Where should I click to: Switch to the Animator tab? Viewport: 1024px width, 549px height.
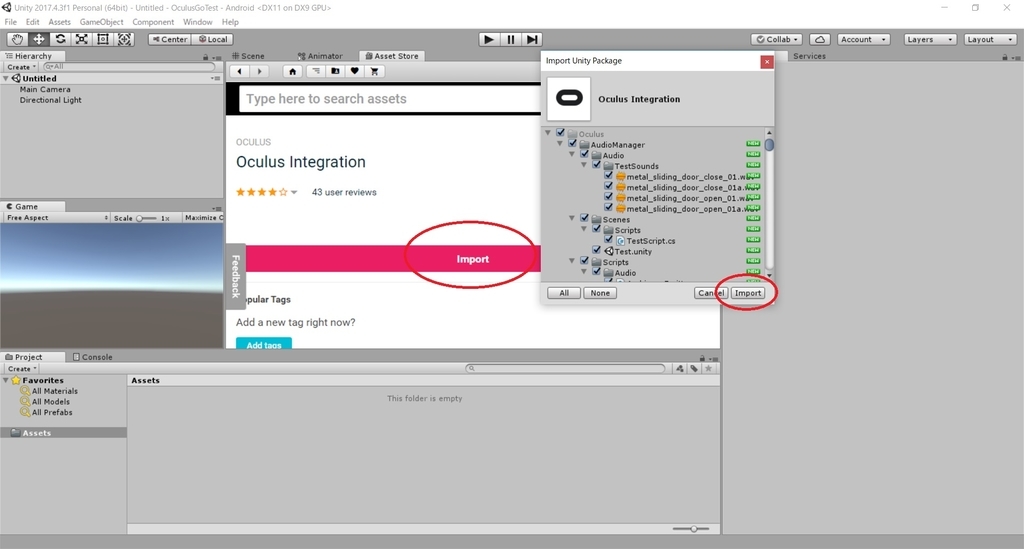(320, 56)
